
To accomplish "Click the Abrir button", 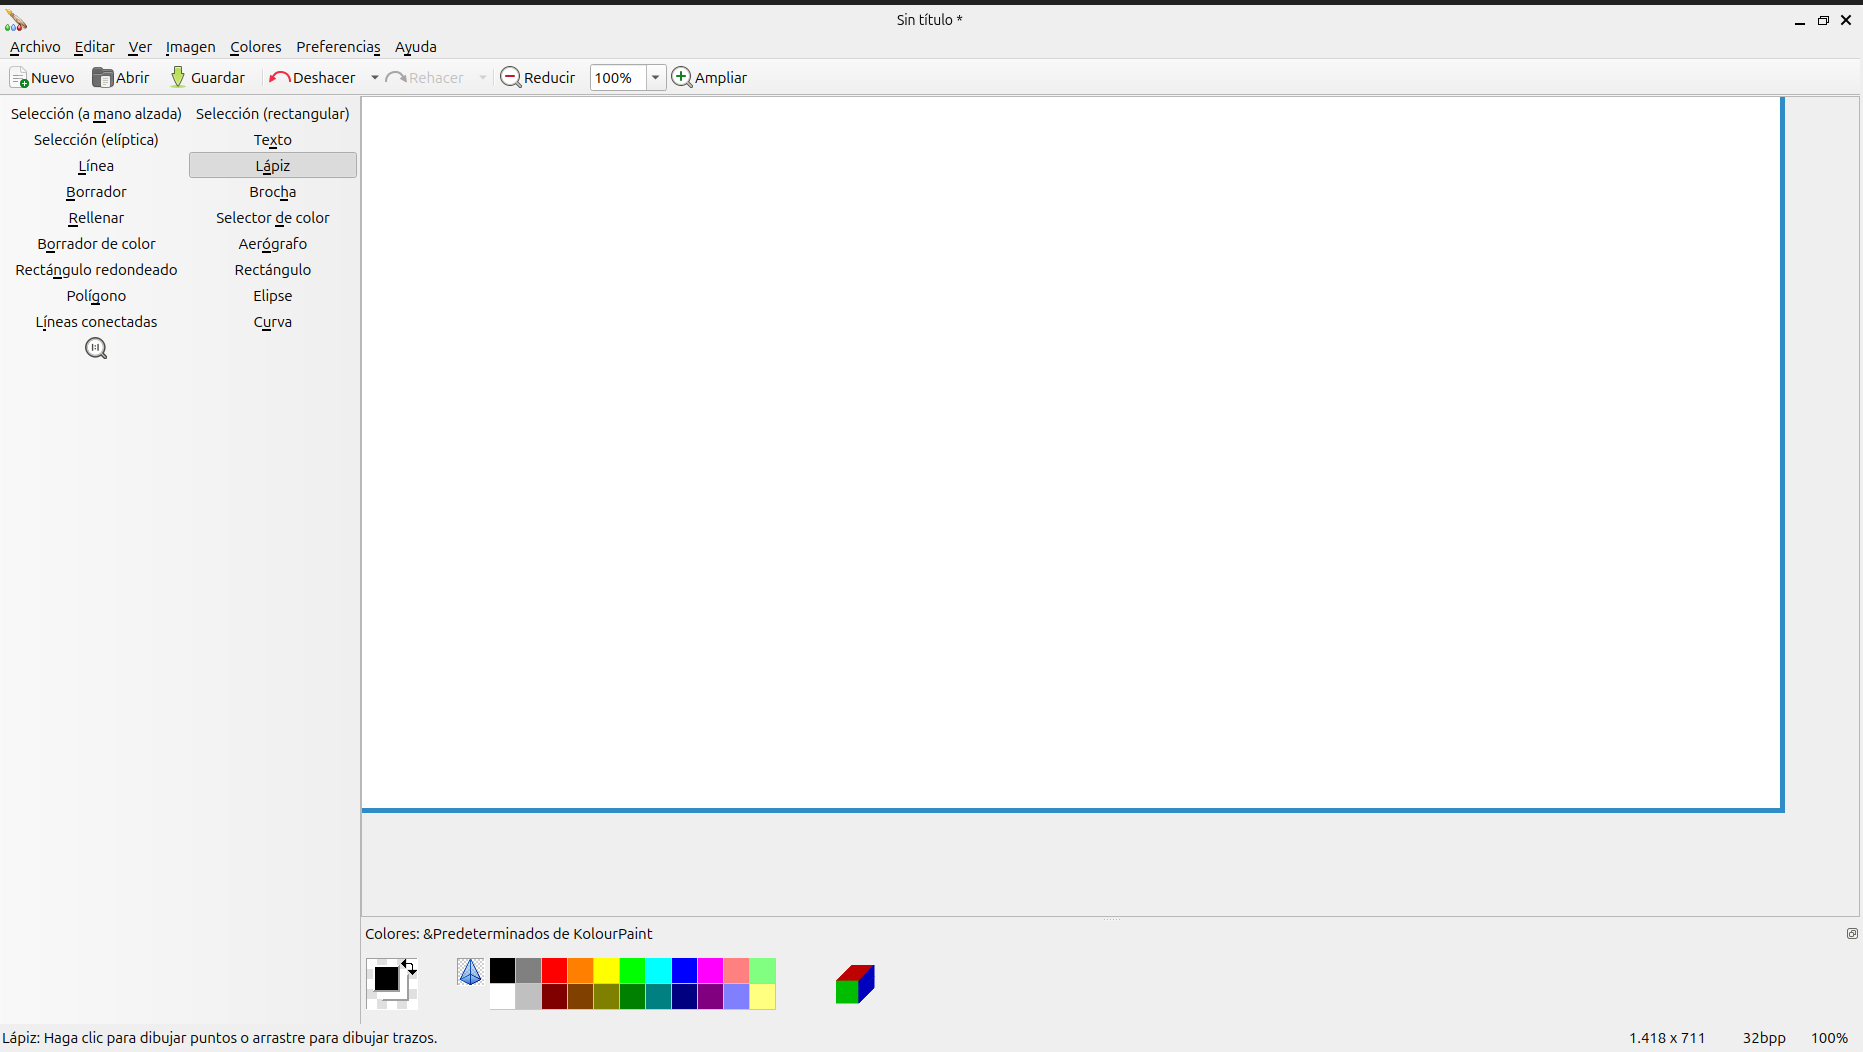I will [121, 78].
